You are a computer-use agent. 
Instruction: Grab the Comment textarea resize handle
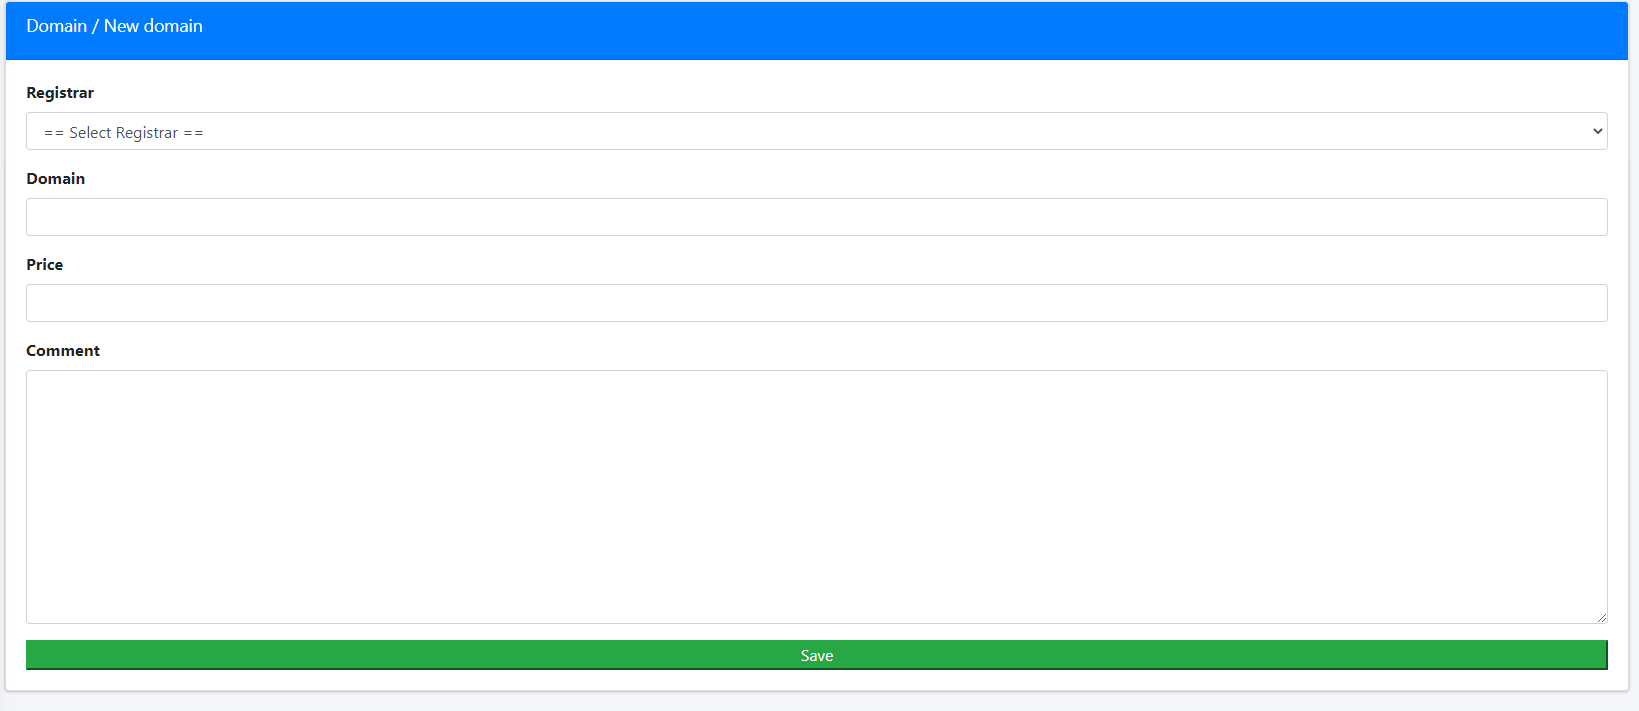pyautogui.click(x=1601, y=617)
